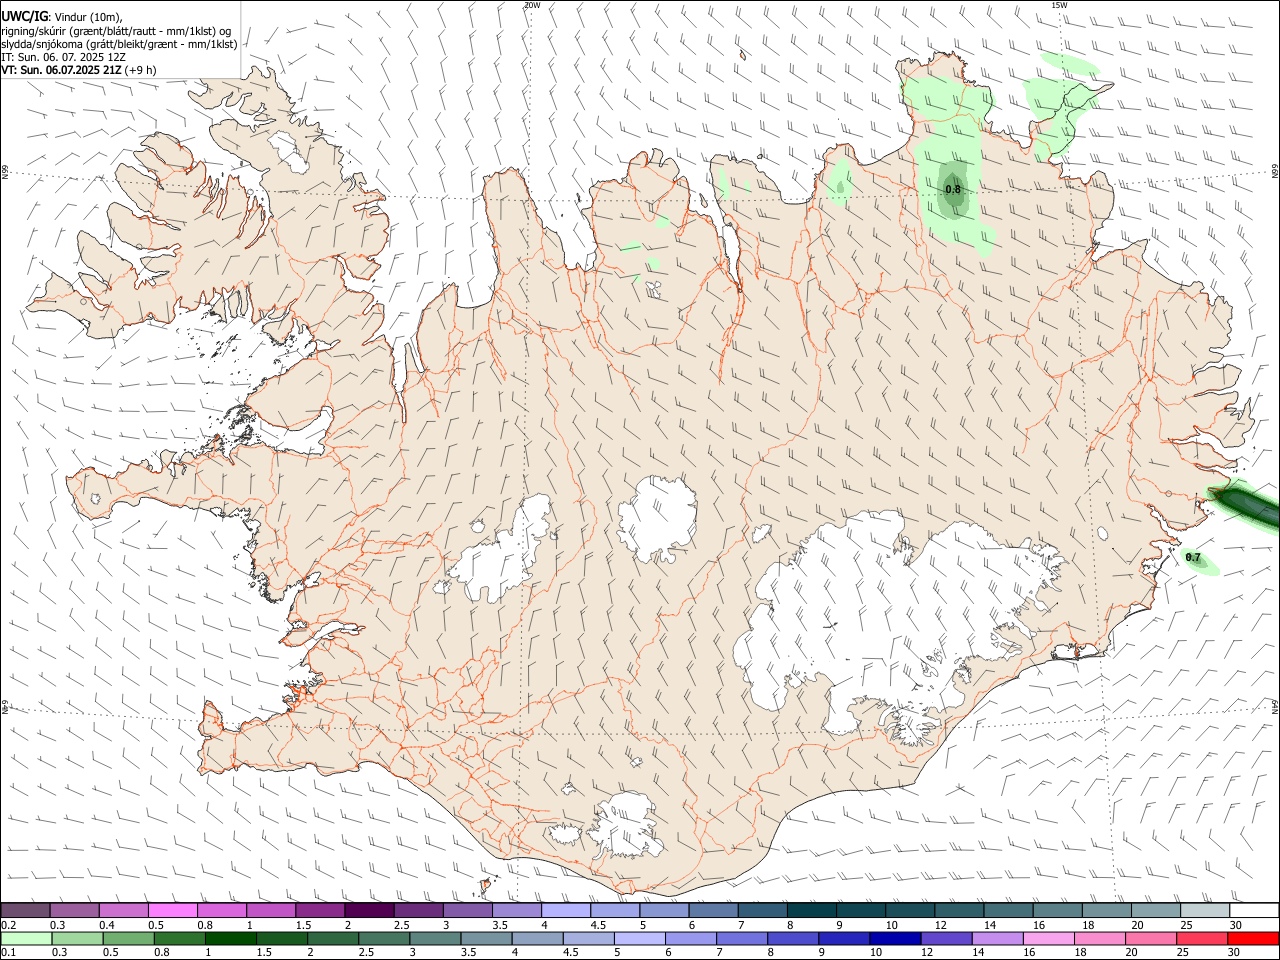Pick the pale grey 25 swatch in the top legend row
1280x960 pixels.
coord(1206,910)
